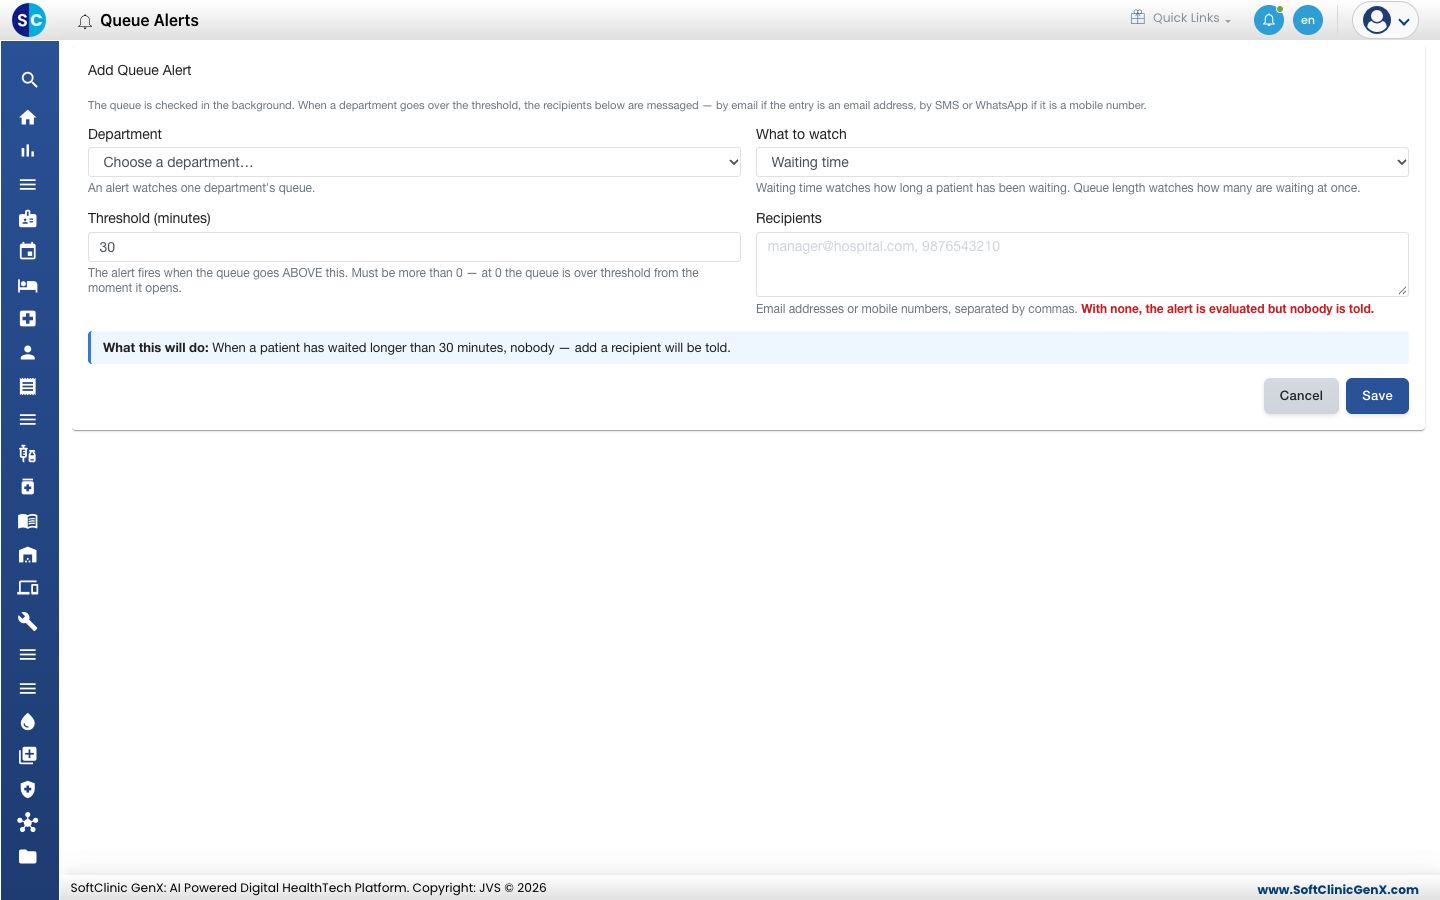Image resolution: width=1440 pixels, height=900 pixels.
Task: Switch language with the 'en' button
Action: click(x=1308, y=20)
